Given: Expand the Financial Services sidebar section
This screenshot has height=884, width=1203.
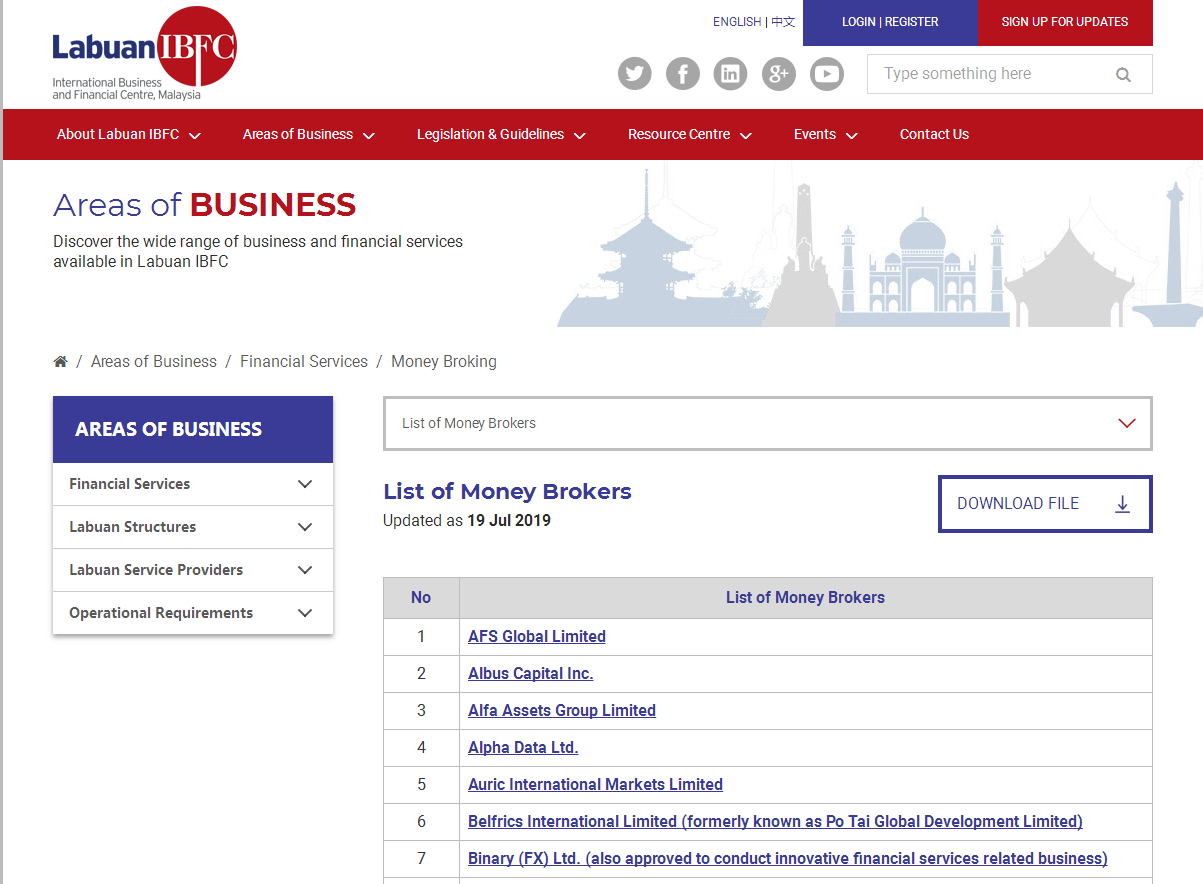Looking at the screenshot, I should 192,484.
